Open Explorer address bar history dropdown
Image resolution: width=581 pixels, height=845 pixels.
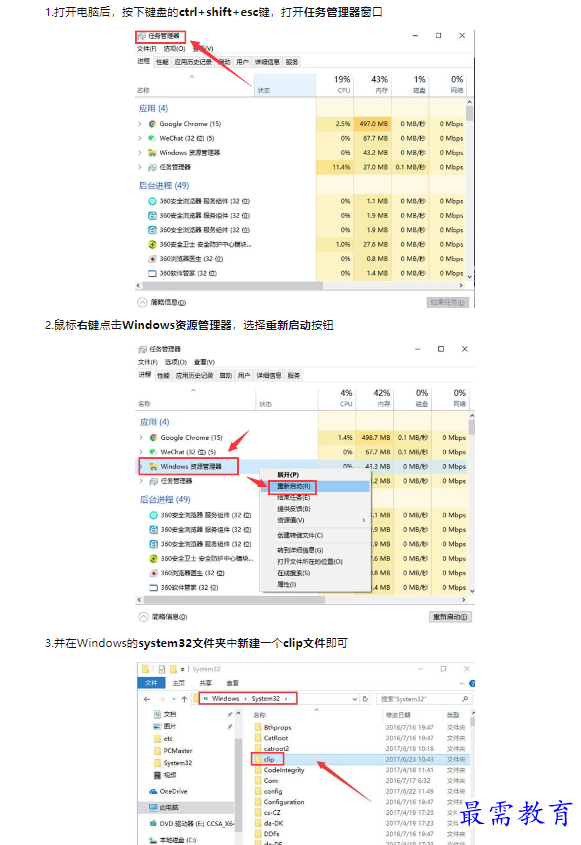[x=355, y=699]
